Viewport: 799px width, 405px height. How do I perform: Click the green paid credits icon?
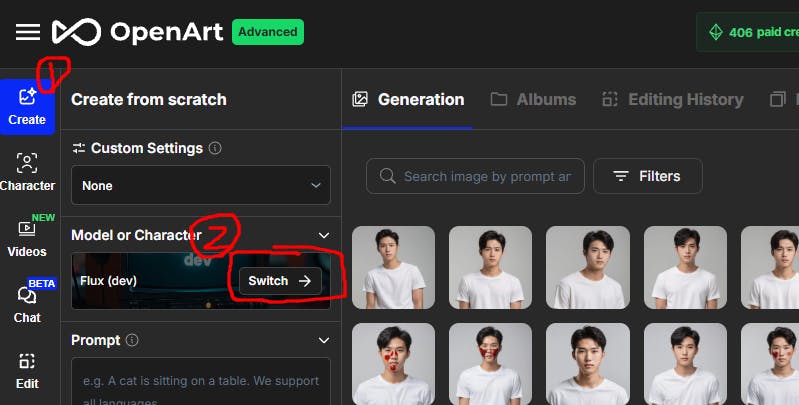pyautogui.click(x=715, y=32)
